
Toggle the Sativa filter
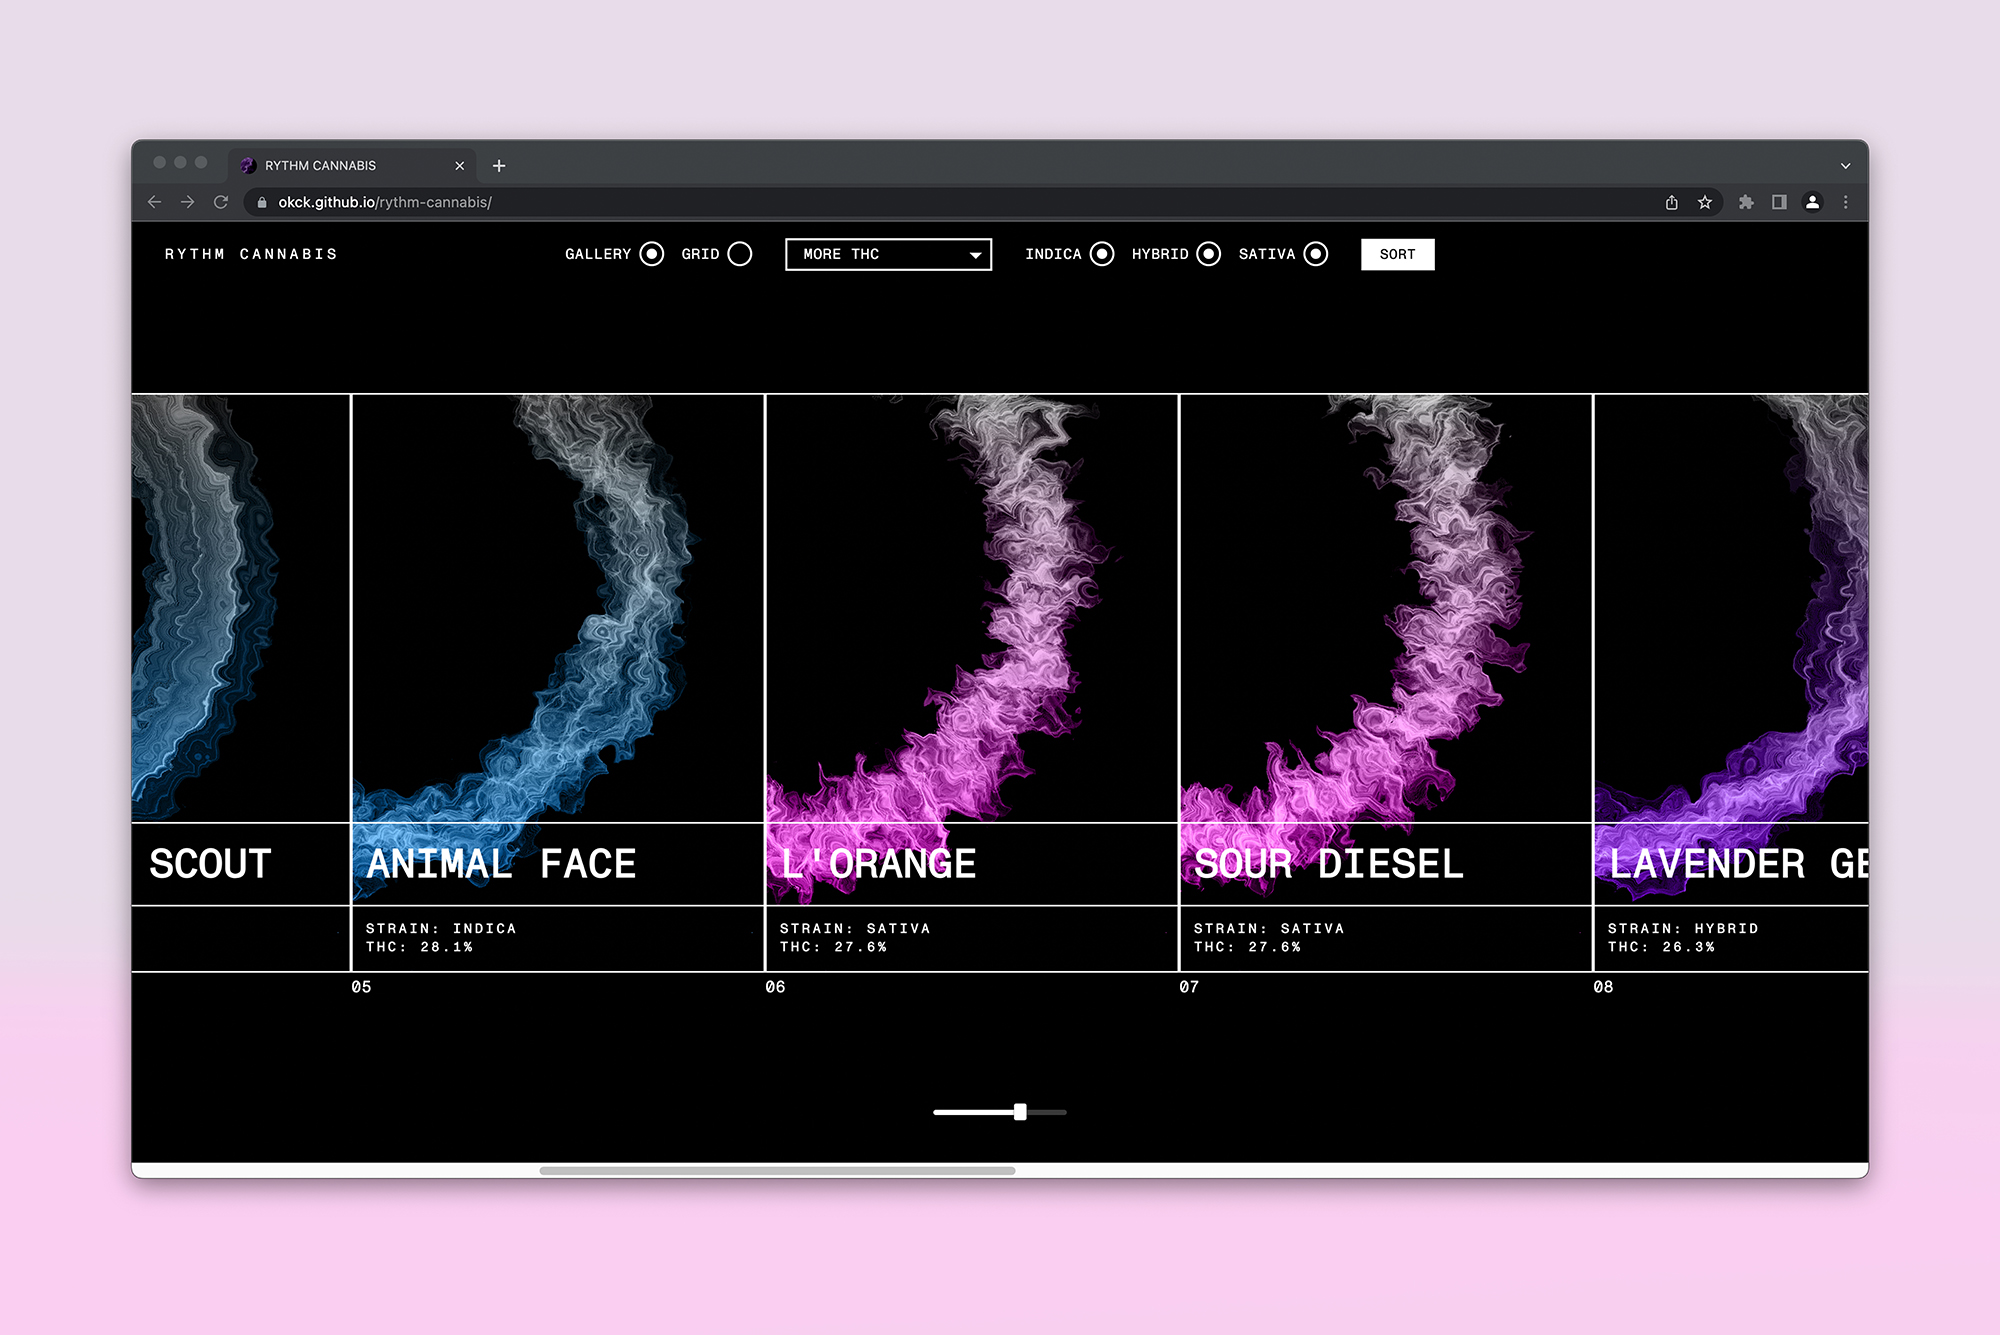(x=1316, y=254)
